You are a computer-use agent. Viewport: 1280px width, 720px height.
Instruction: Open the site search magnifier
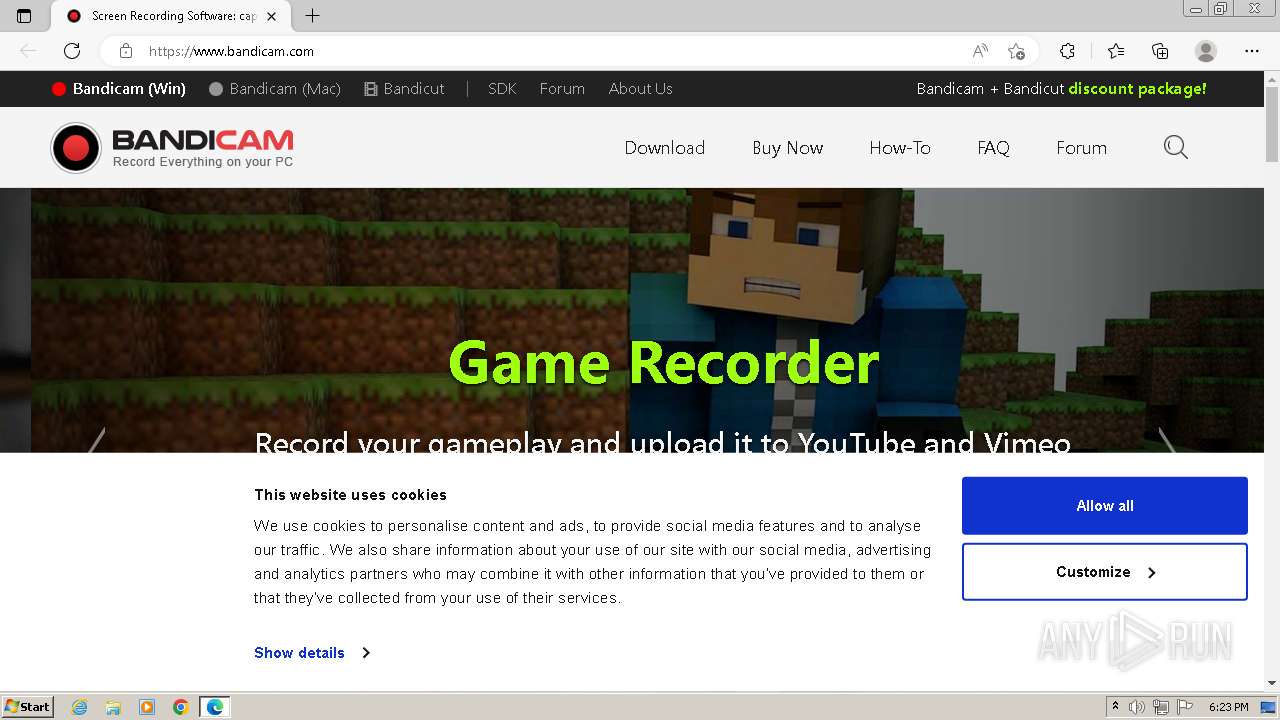(1176, 148)
